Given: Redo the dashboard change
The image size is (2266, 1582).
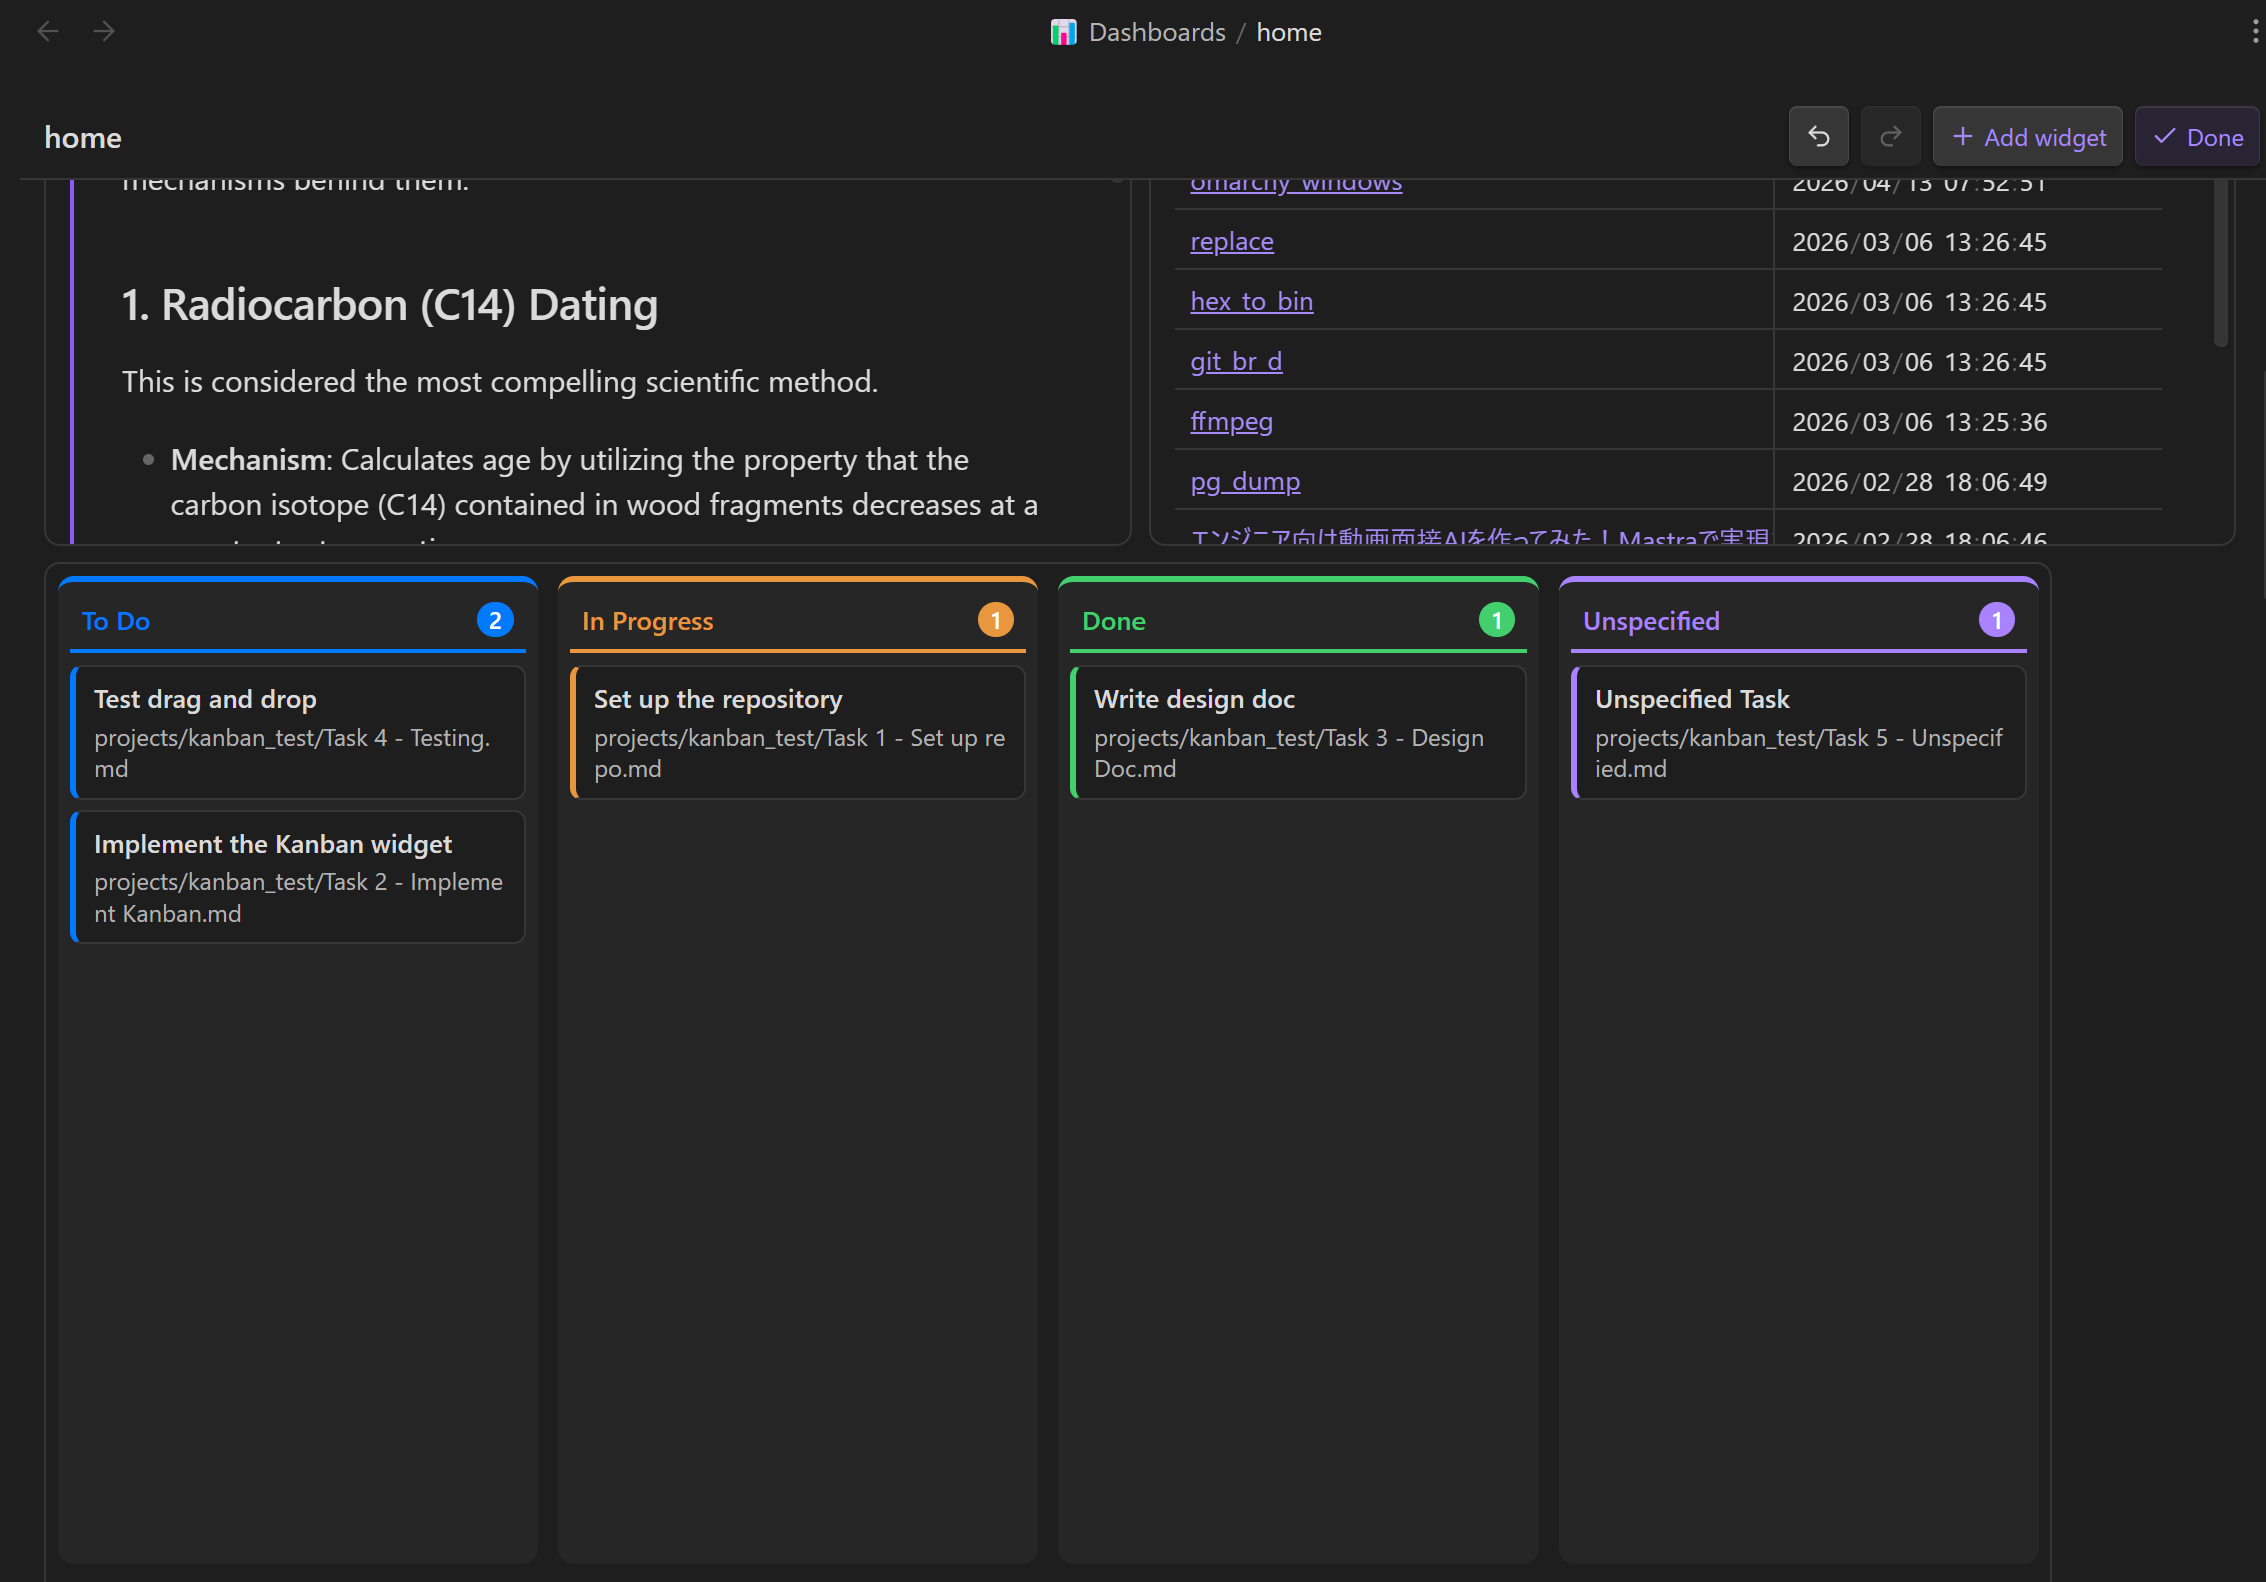Looking at the screenshot, I should click(x=1890, y=137).
